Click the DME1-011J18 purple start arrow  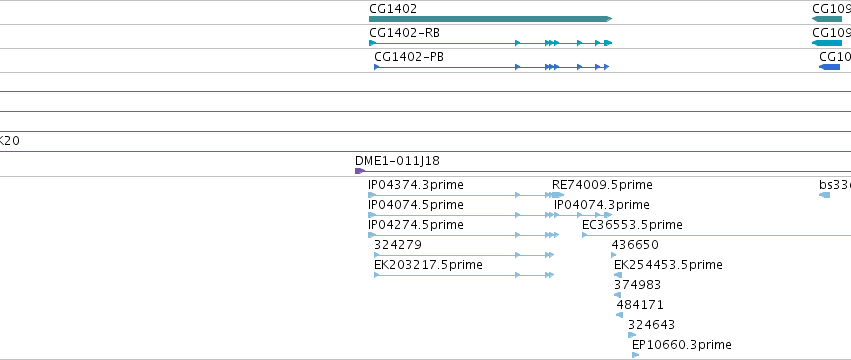point(360,171)
